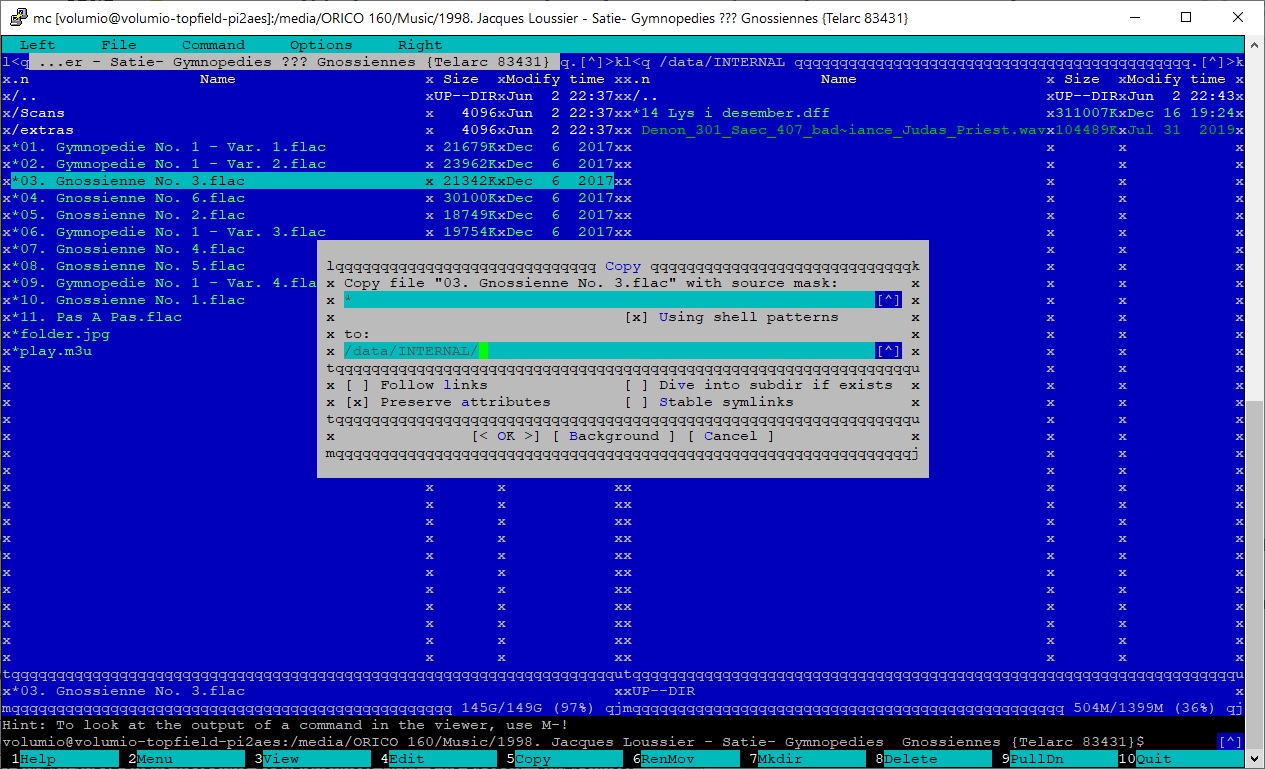This screenshot has width=1265, height=769.
Task: Click left panel path title Telarc 83431
Action: click(x=295, y=62)
